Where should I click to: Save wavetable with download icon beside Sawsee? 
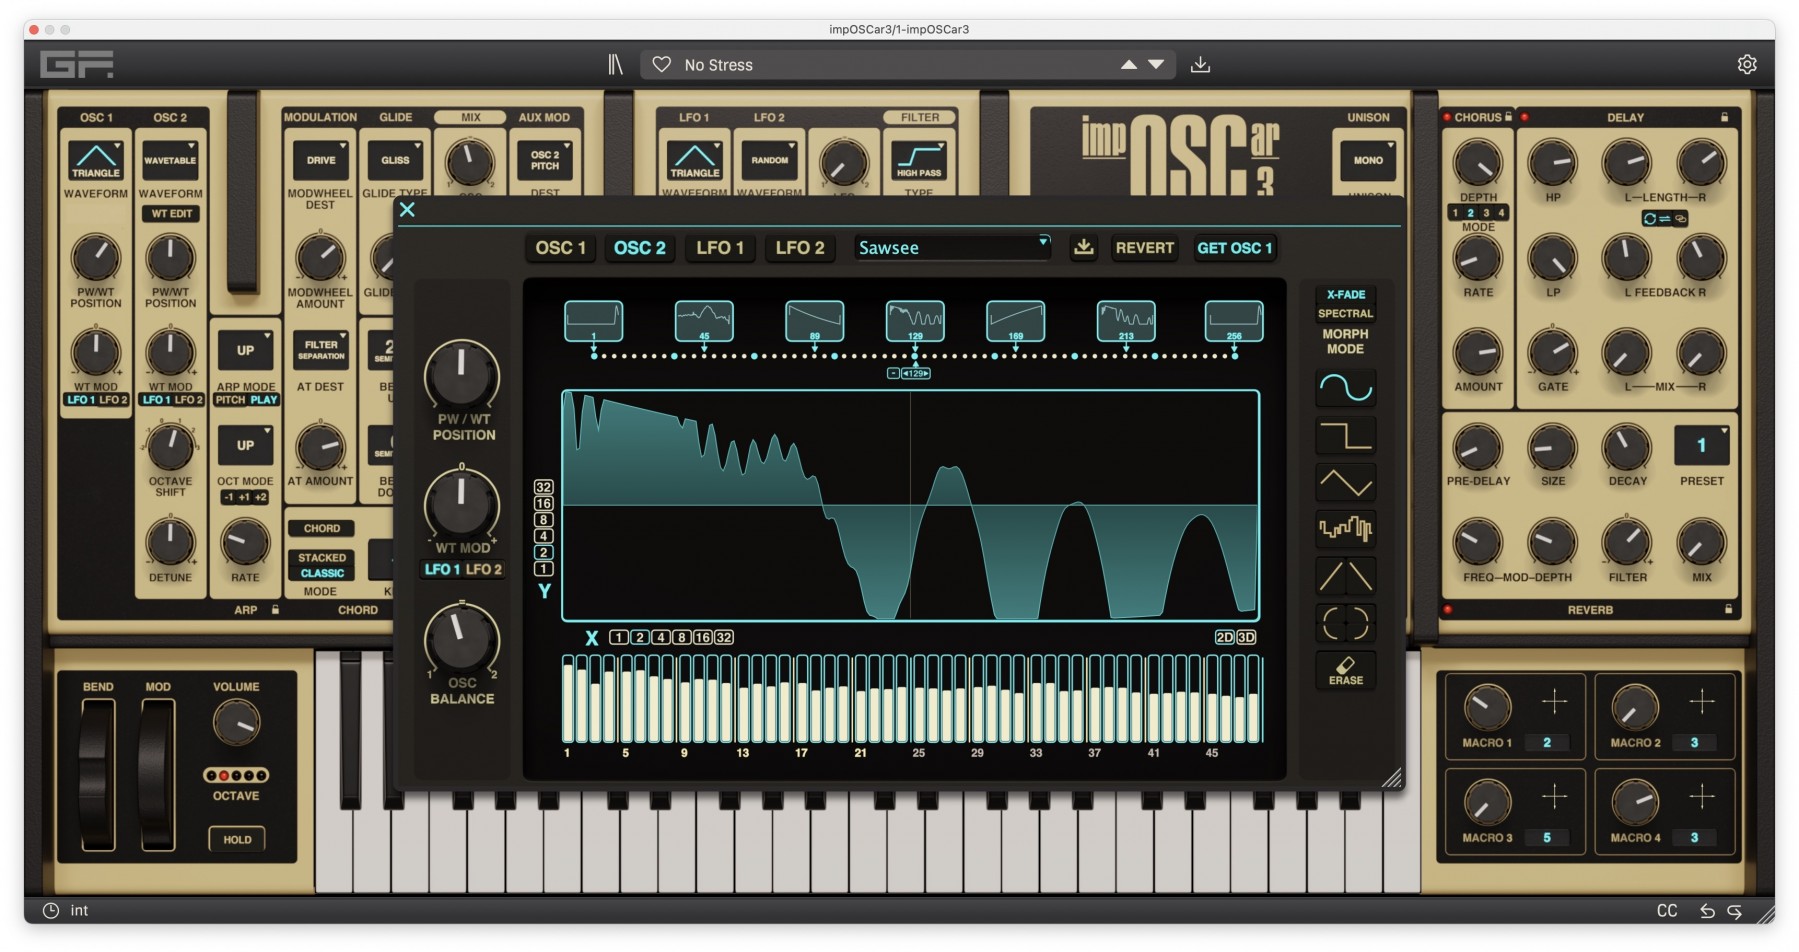(1083, 247)
